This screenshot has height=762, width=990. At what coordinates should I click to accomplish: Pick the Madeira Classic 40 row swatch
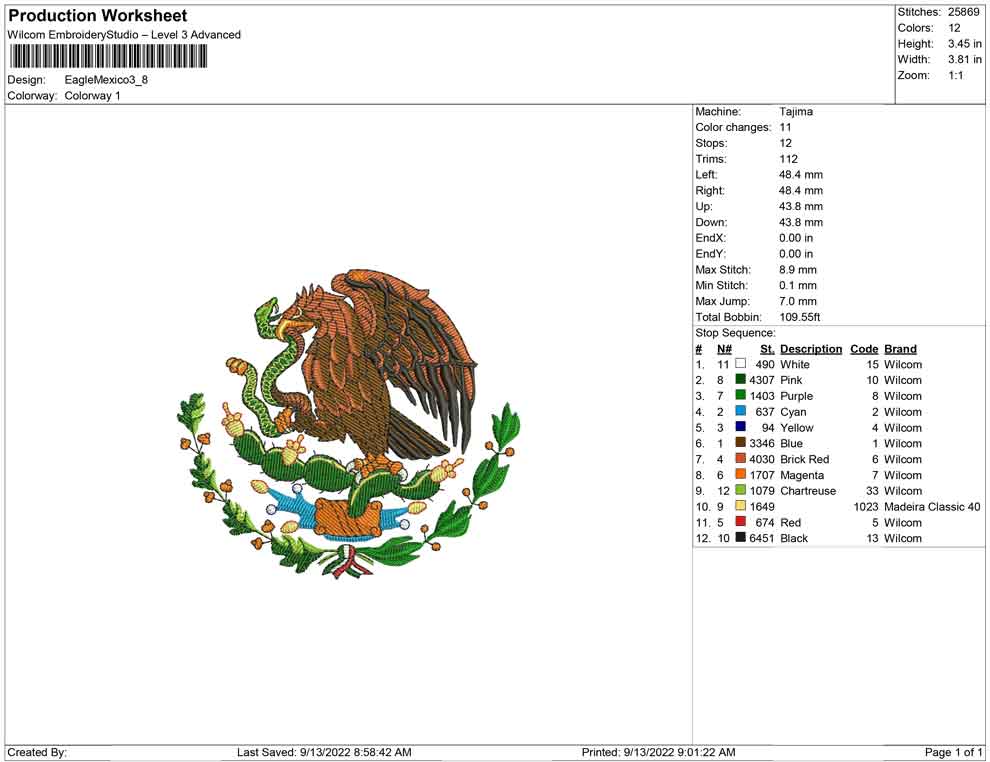741,506
